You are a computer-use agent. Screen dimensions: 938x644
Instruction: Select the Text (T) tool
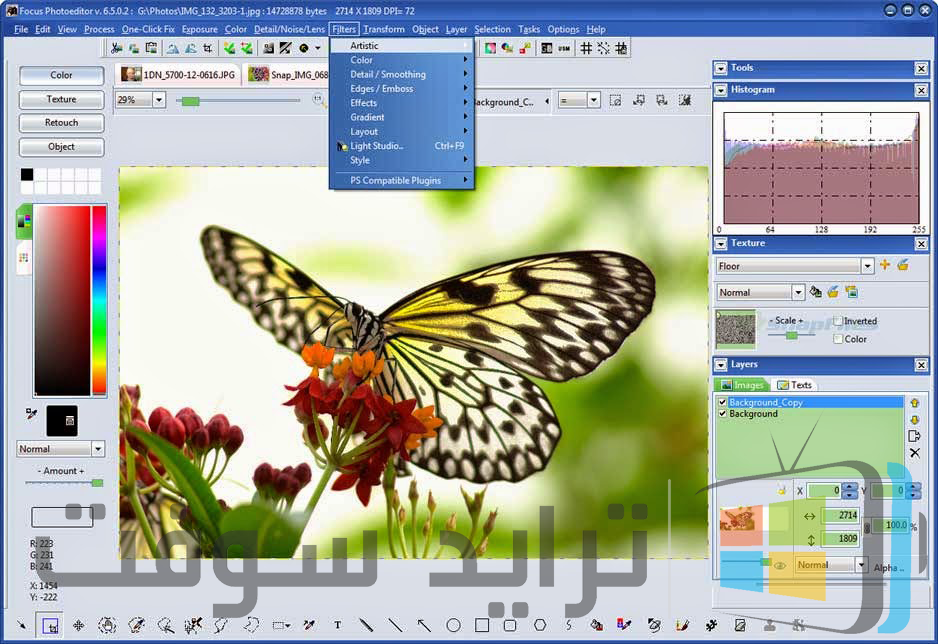(x=338, y=625)
